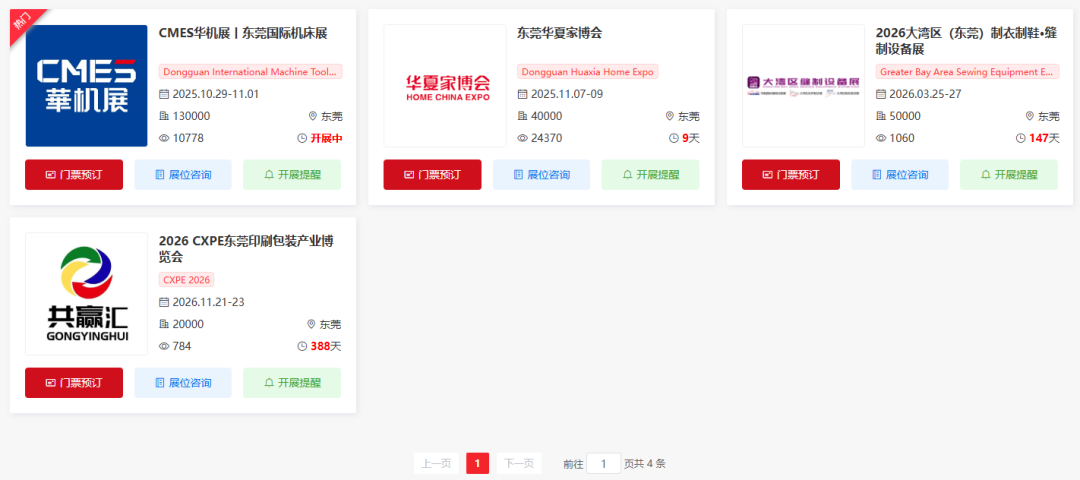Click building area icon next to 130000
Image resolution: width=1080 pixels, height=480 pixels.
coord(164,116)
